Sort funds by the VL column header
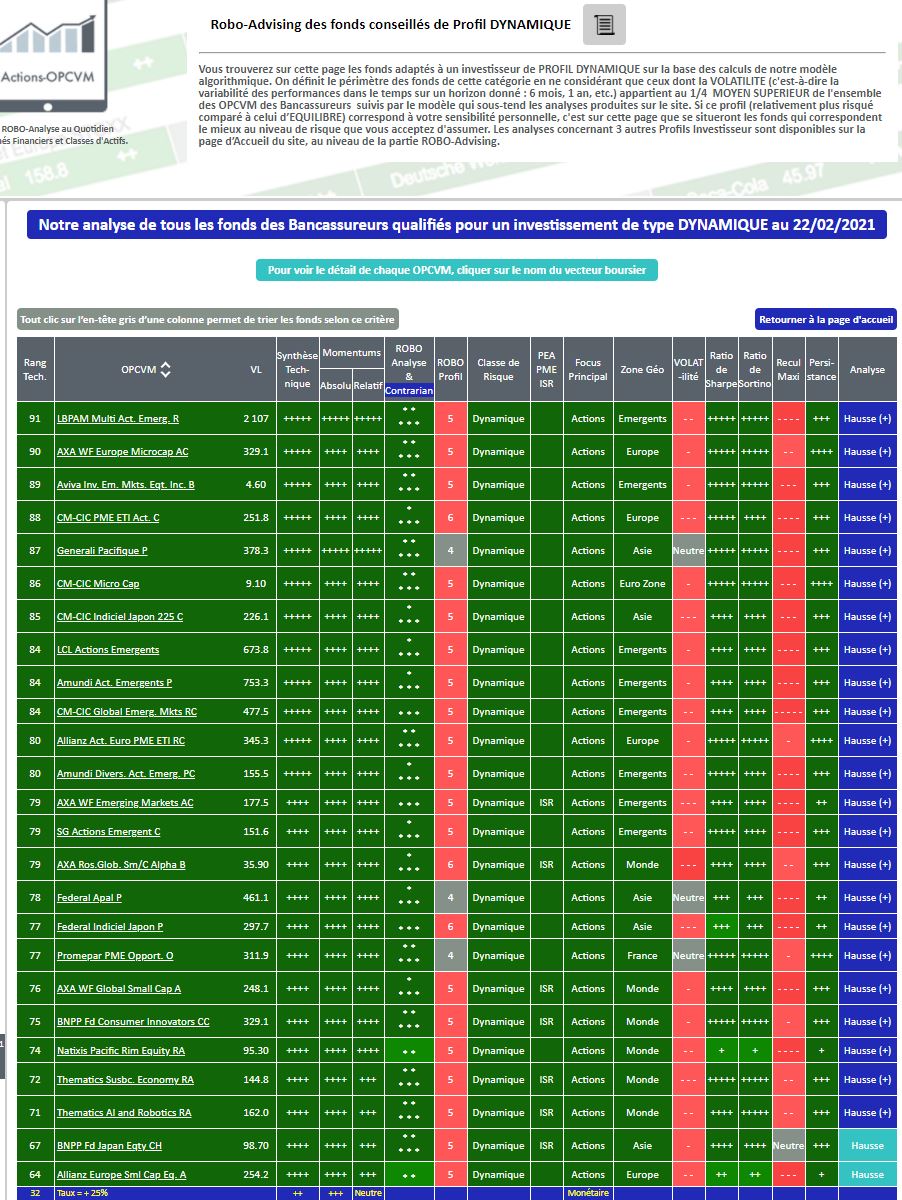 (x=256, y=370)
